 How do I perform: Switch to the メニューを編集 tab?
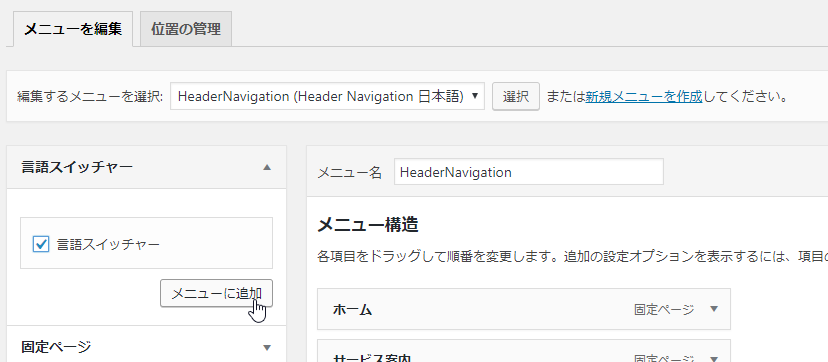point(73,29)
